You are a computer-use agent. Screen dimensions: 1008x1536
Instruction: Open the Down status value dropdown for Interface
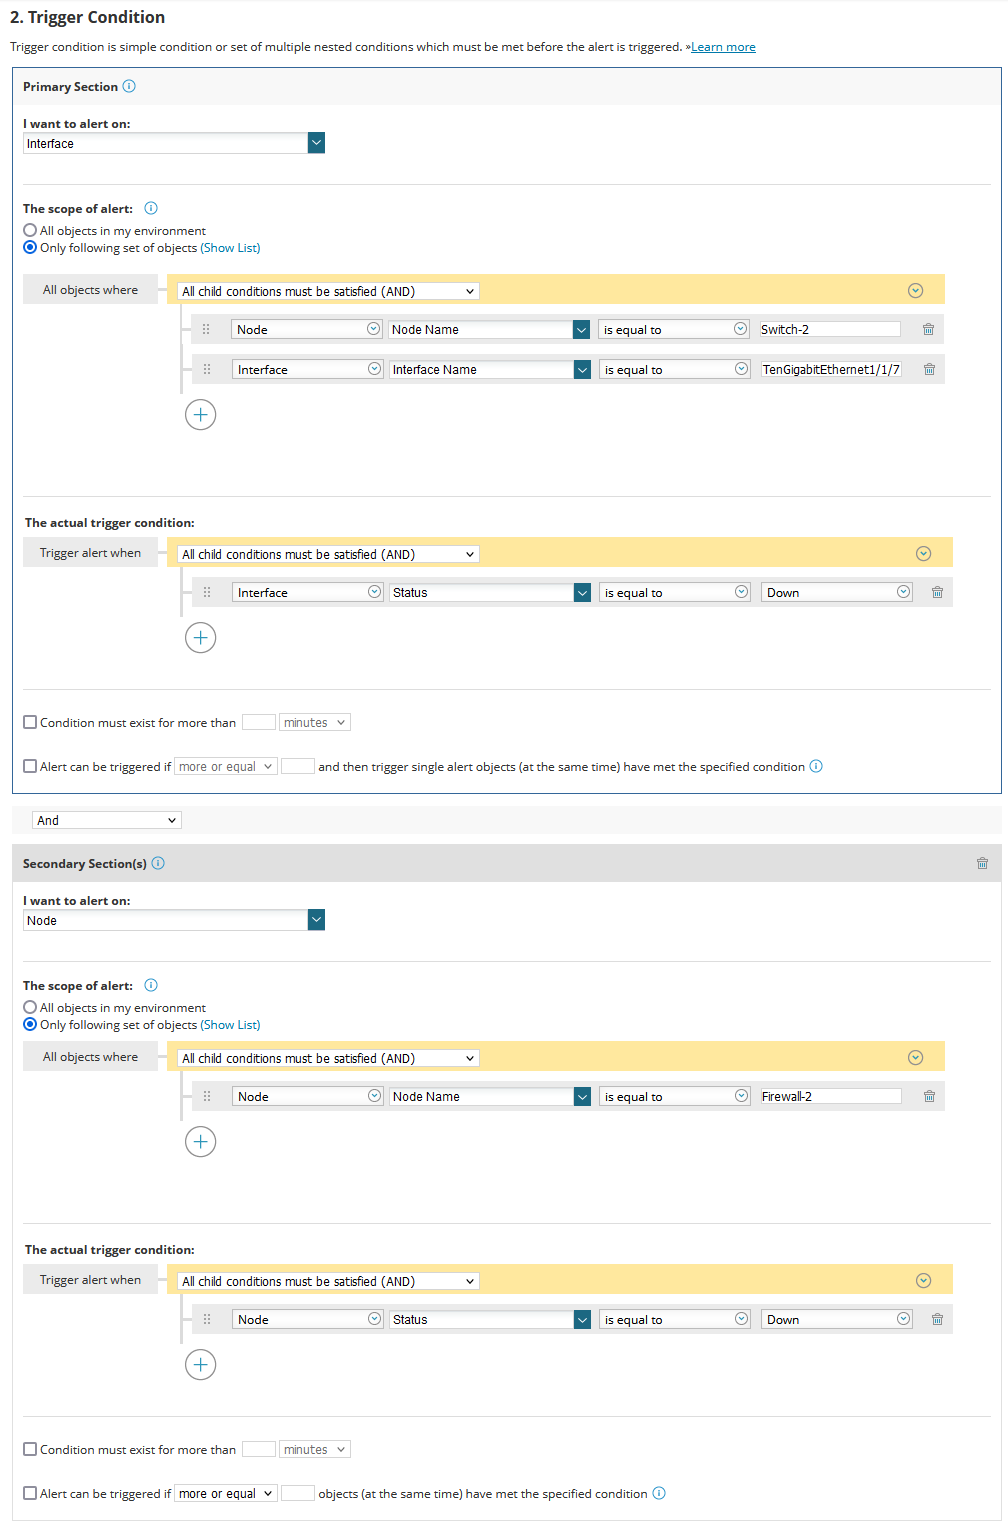[x=837, y=593]
